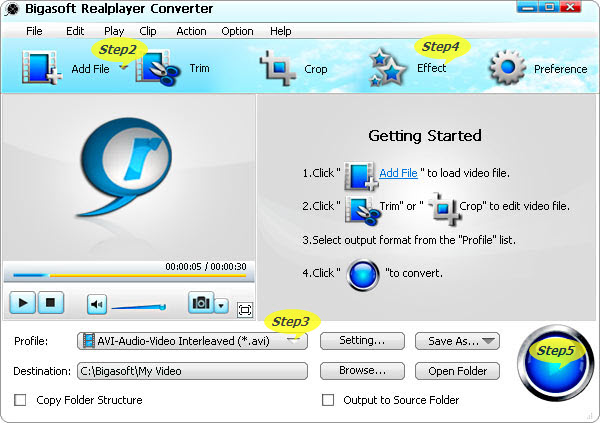
Task: Mute the audio with the speaker icon
Action: (x=96, y=305)
